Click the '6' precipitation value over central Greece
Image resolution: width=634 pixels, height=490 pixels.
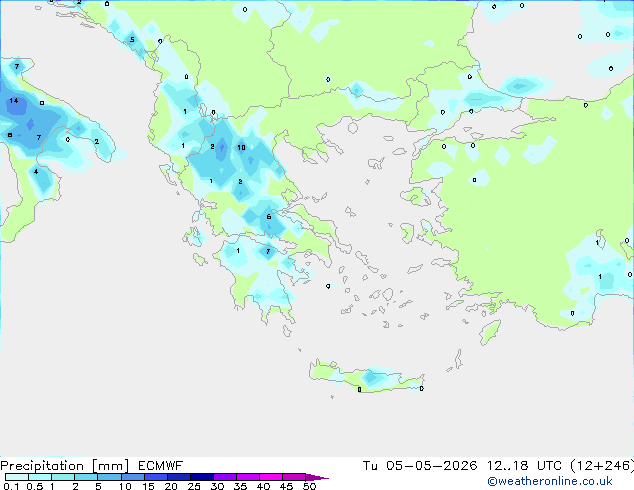click(268, 217)
